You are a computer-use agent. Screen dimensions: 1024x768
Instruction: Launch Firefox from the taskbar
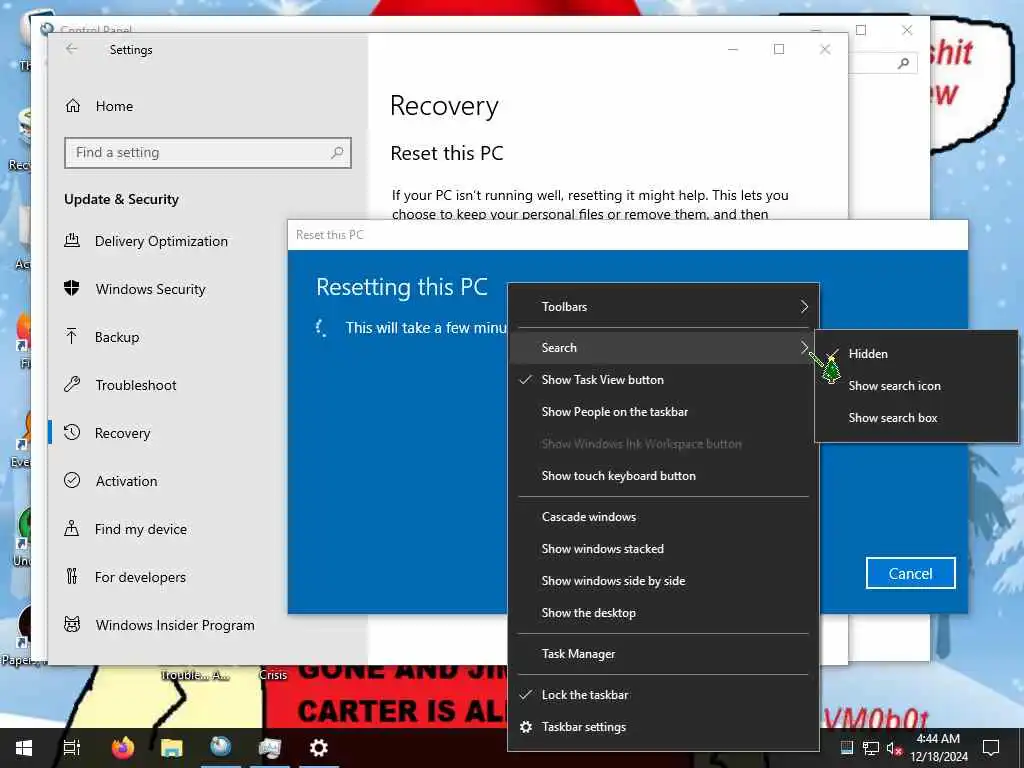click(122, 748)
